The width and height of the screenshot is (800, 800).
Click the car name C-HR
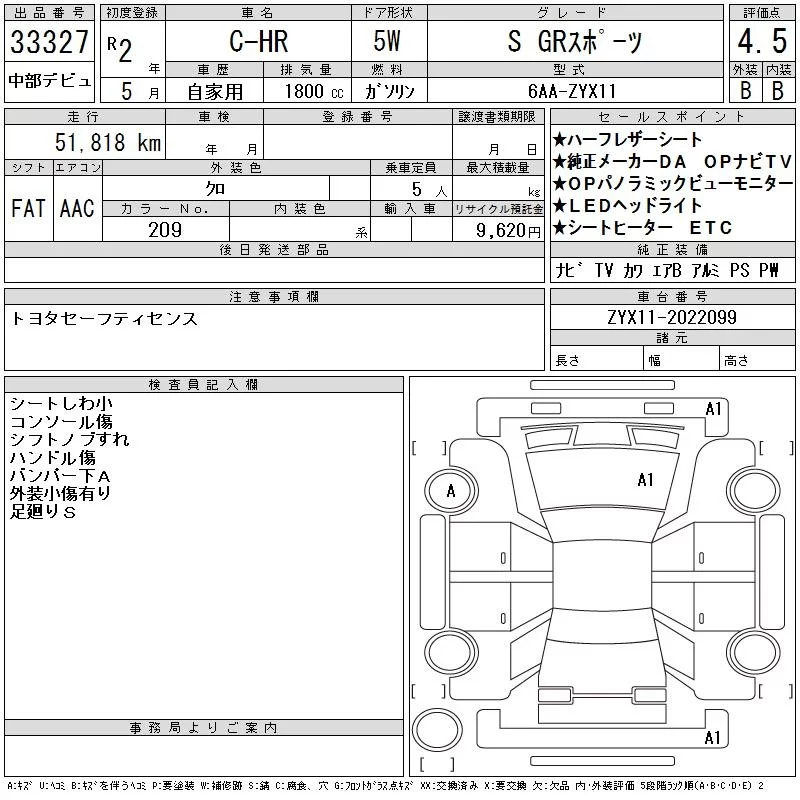pos(259,41)
